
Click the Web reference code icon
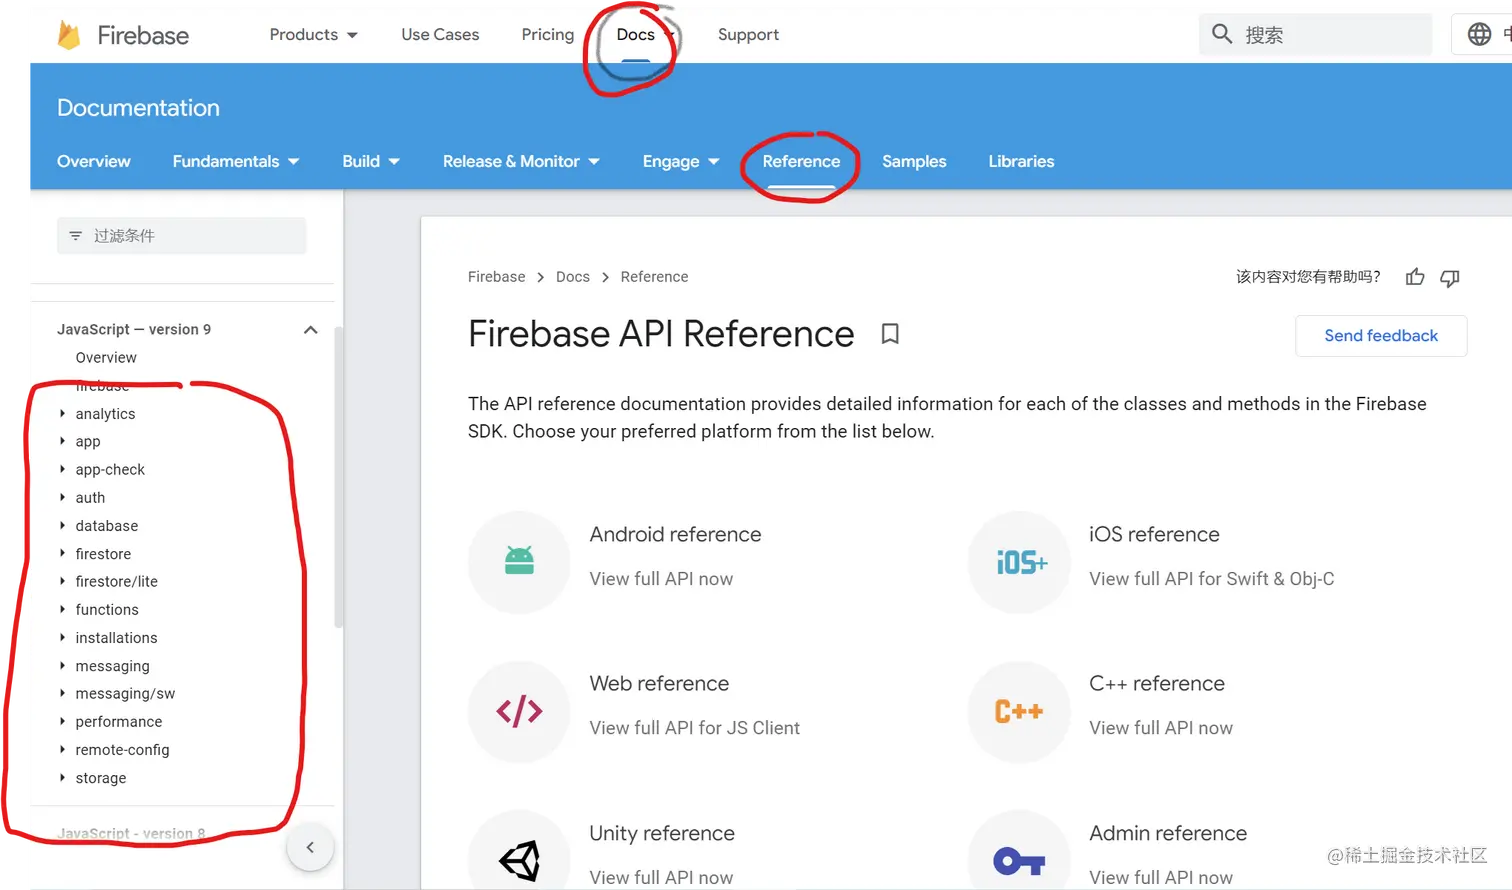(x=519, y=711)
